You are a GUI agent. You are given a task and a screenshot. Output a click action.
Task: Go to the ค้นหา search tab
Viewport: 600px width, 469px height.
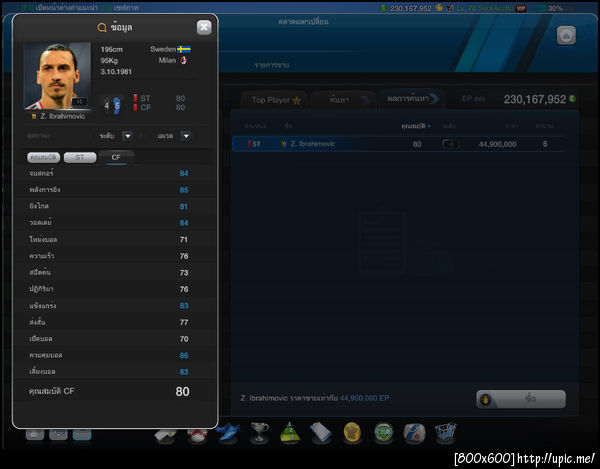point(342,100)
